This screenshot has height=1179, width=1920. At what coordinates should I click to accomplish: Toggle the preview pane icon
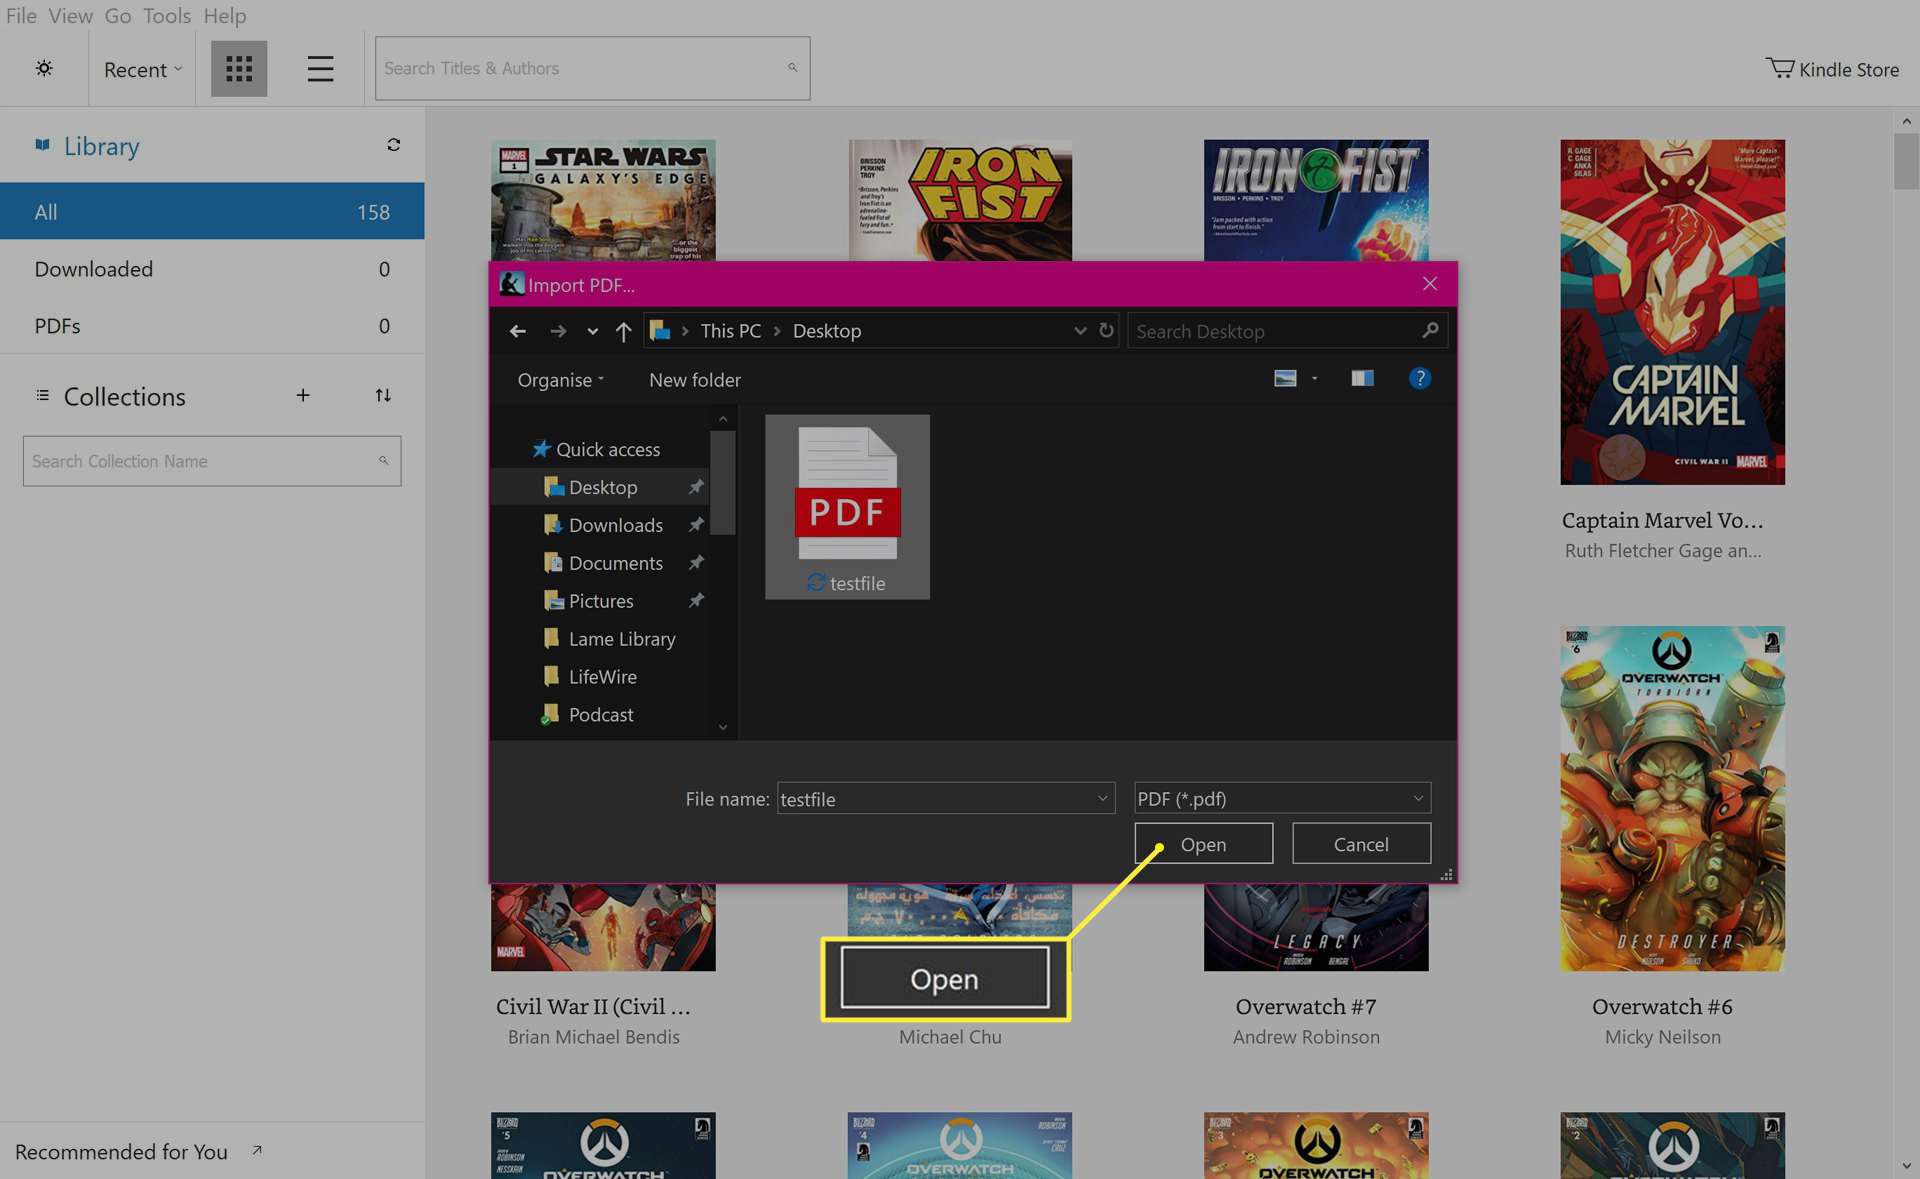click(1362, 378)
